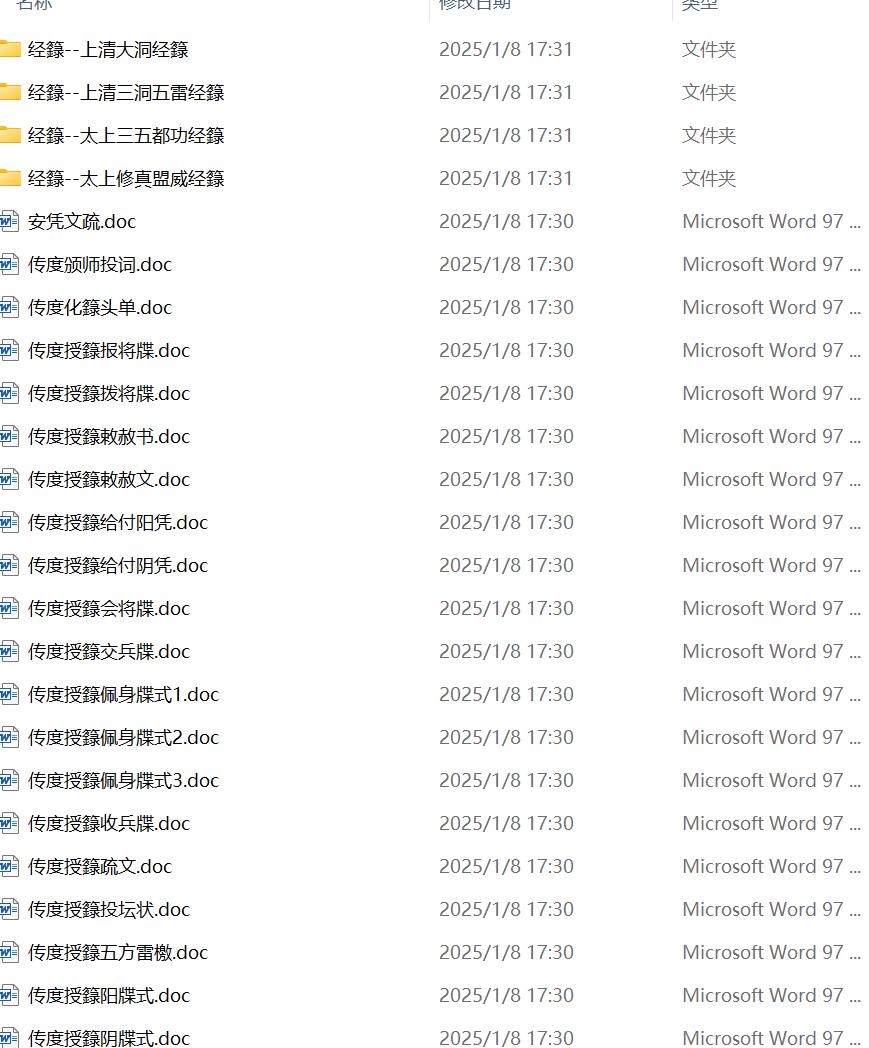Click 文件夹 type of 经籙--上清大洞经籙
This screenshot has height=1048, width=869.
click(708, 49)
